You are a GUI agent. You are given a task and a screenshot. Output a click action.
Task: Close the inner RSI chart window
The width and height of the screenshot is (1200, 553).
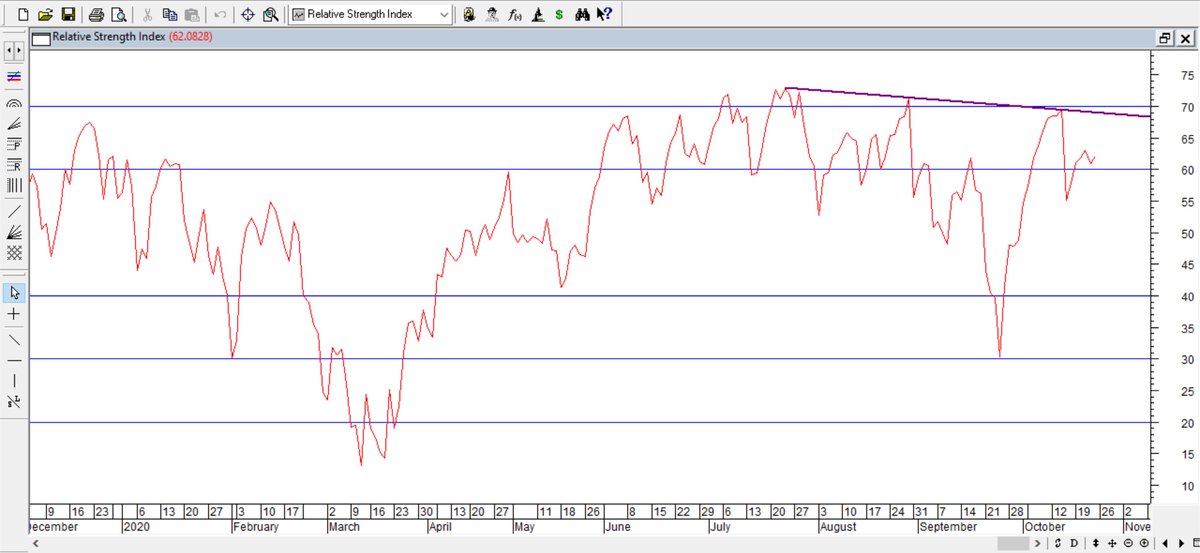[1184, 38]
